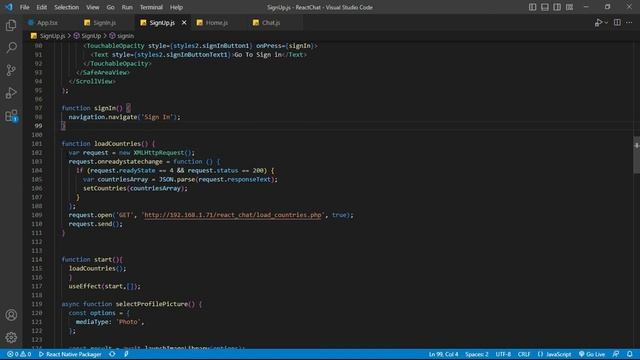Open the Selection menu

click(67, 7)
